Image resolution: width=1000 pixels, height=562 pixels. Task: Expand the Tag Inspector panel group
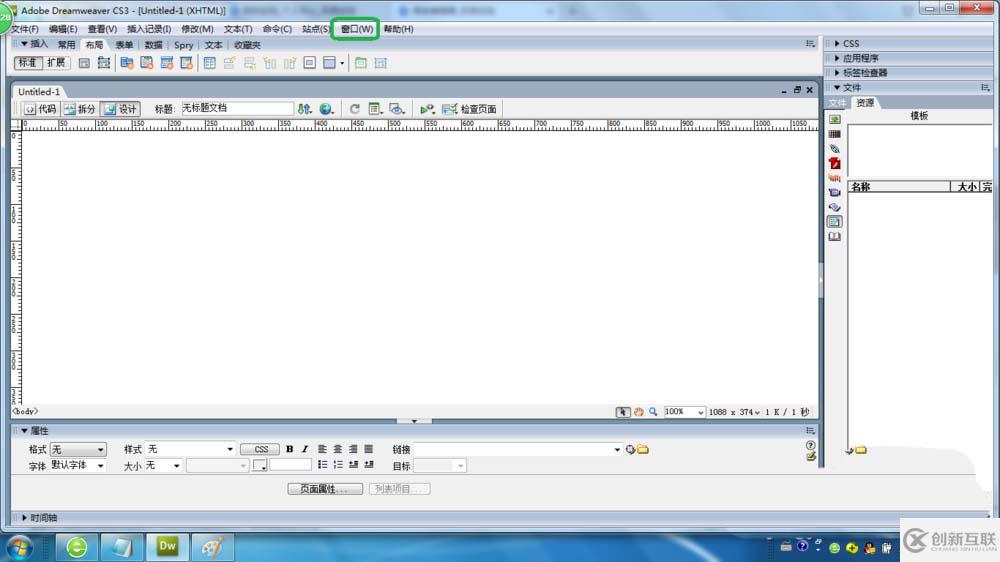coord(837,73)
